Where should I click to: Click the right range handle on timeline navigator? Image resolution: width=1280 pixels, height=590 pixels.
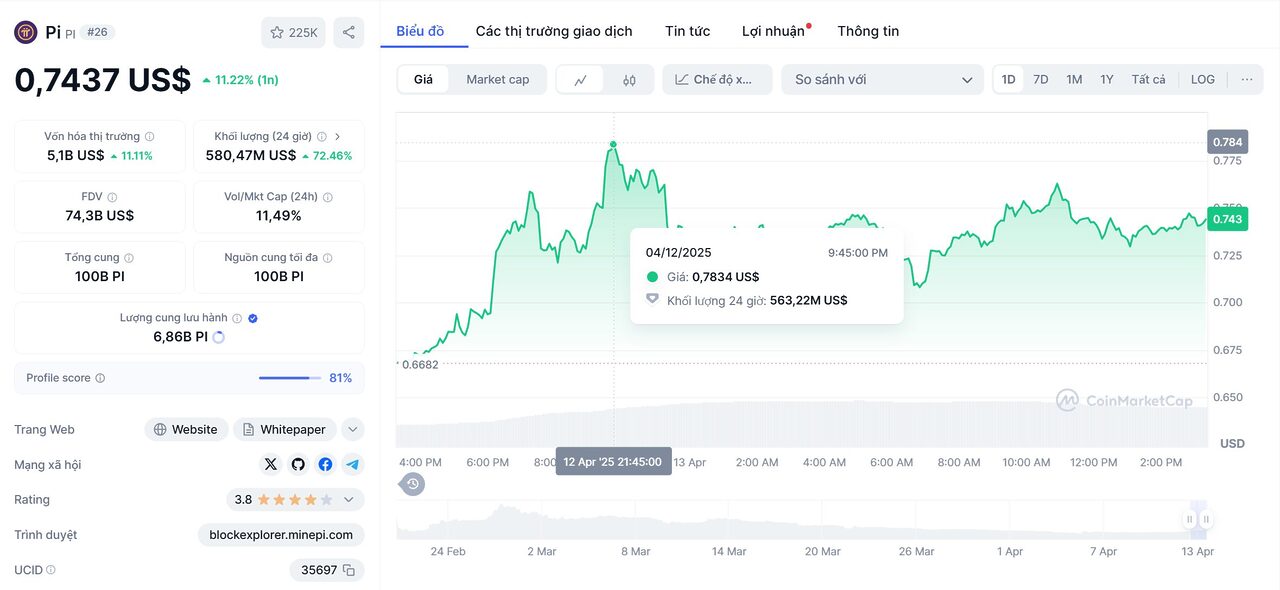pyautogui.click(x=1206, y=519)
